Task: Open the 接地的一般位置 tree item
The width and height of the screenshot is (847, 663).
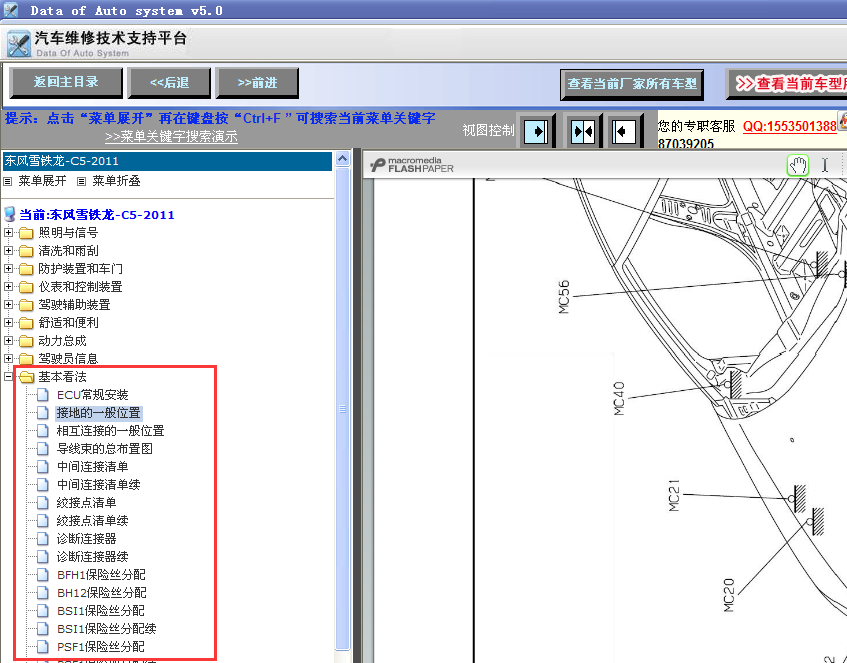Action: (98, 413)
